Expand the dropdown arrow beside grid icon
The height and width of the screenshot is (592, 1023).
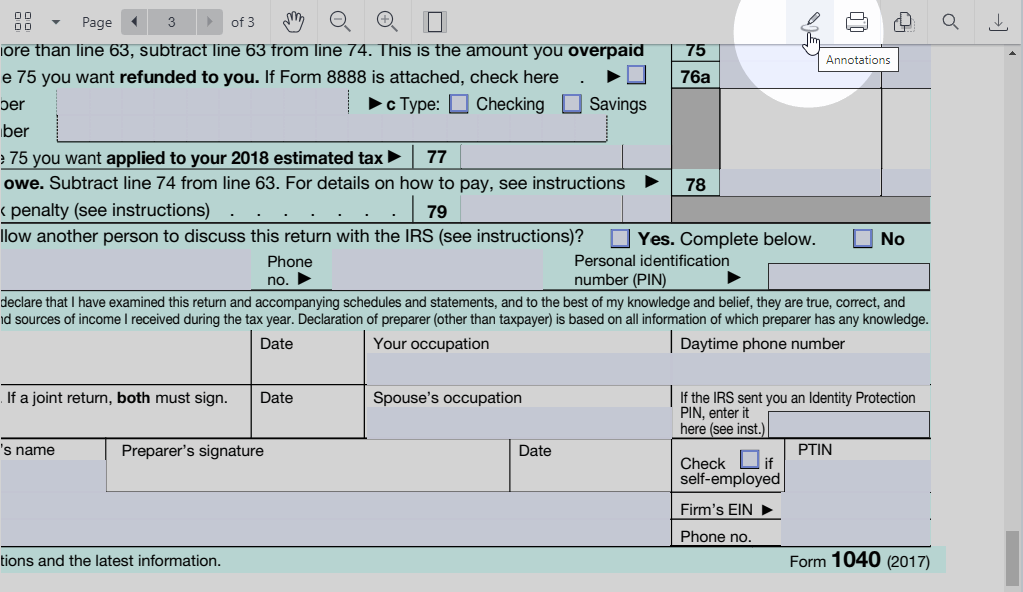pyautogui.click(x=56, y=22)
